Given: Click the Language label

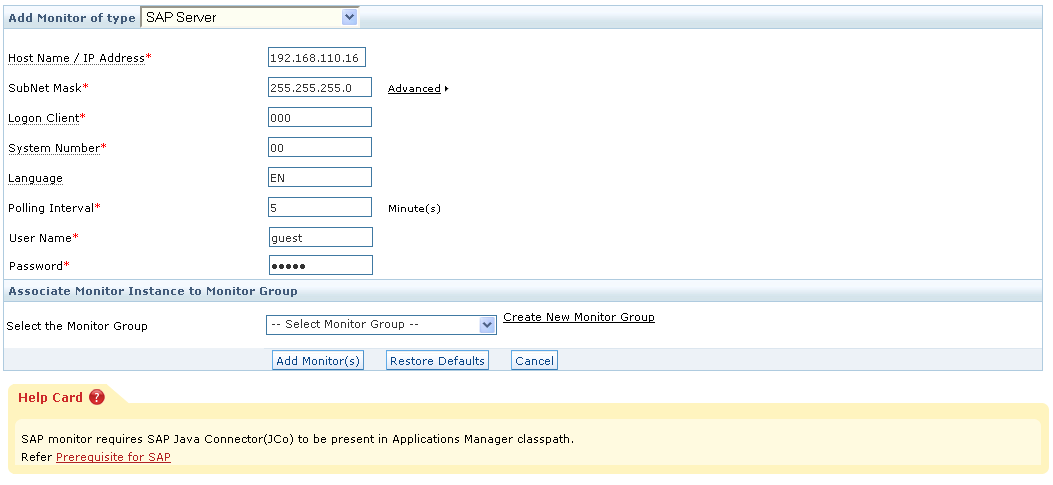Looking at the screenshot, I should point(36,178).
